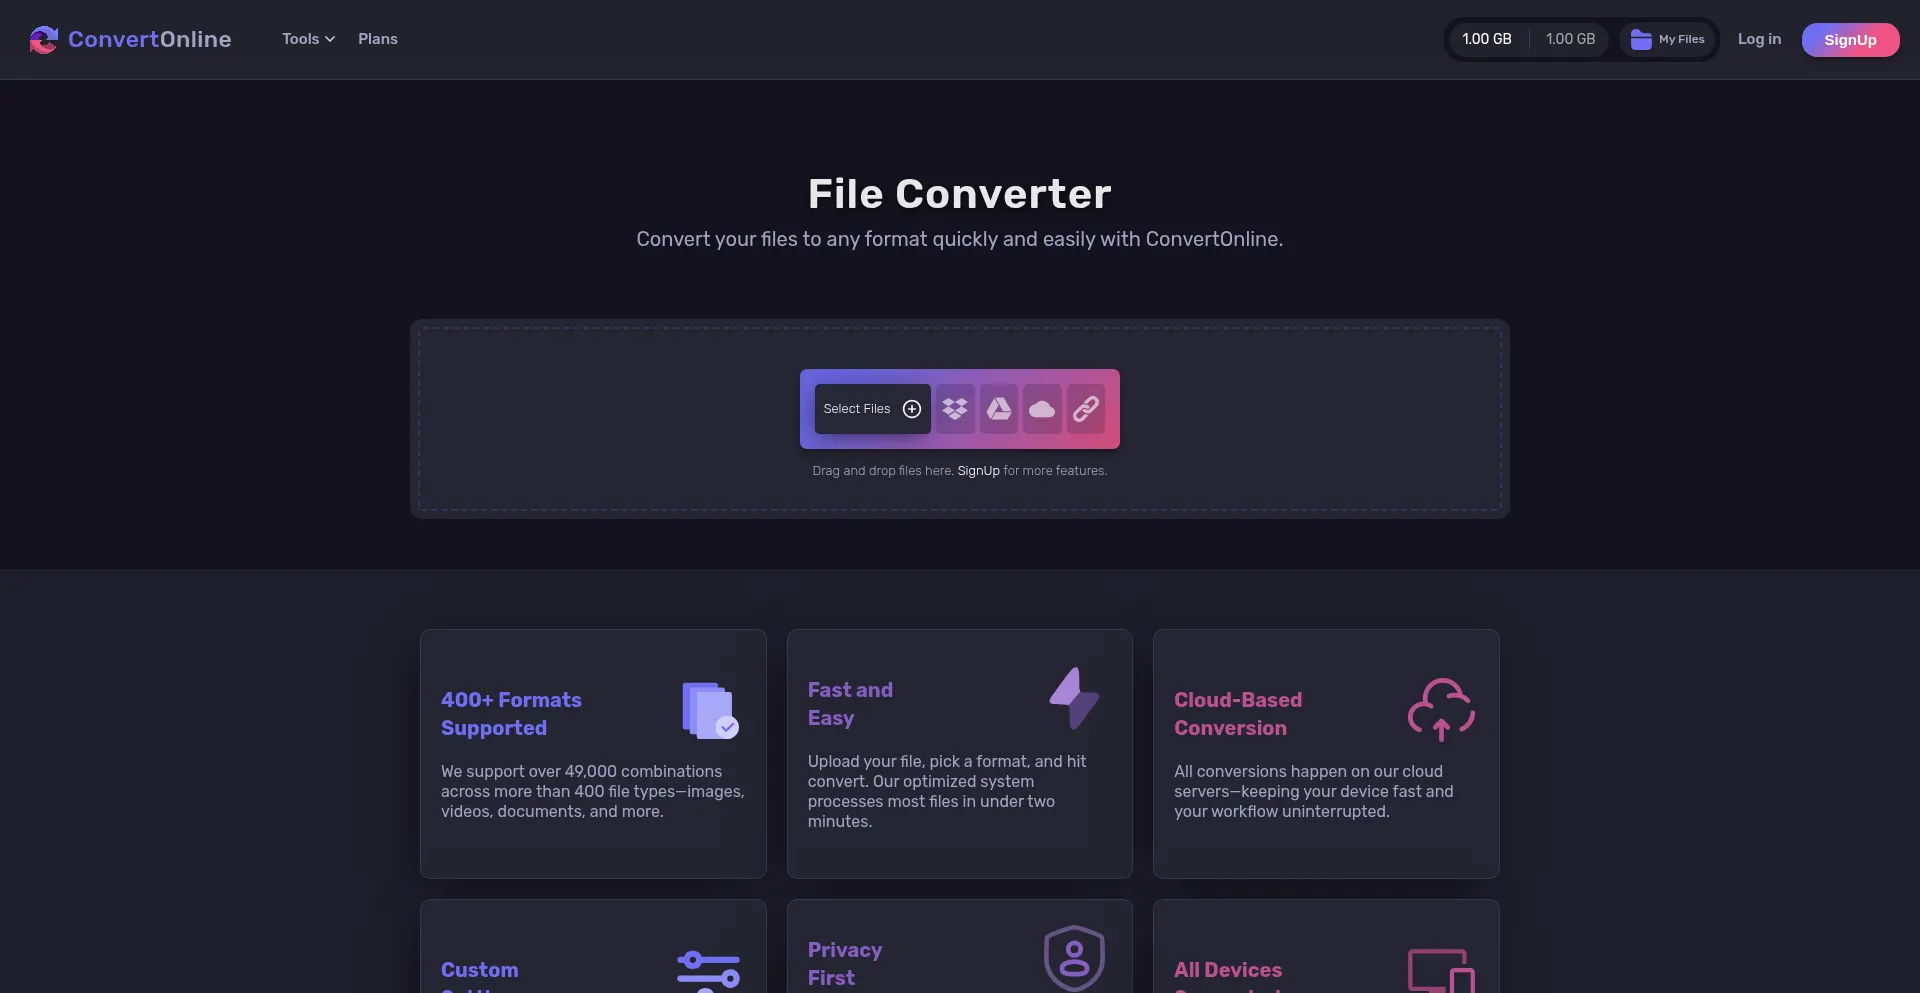
Task: Add file by URL link icon
Action: click(1086, 409)
